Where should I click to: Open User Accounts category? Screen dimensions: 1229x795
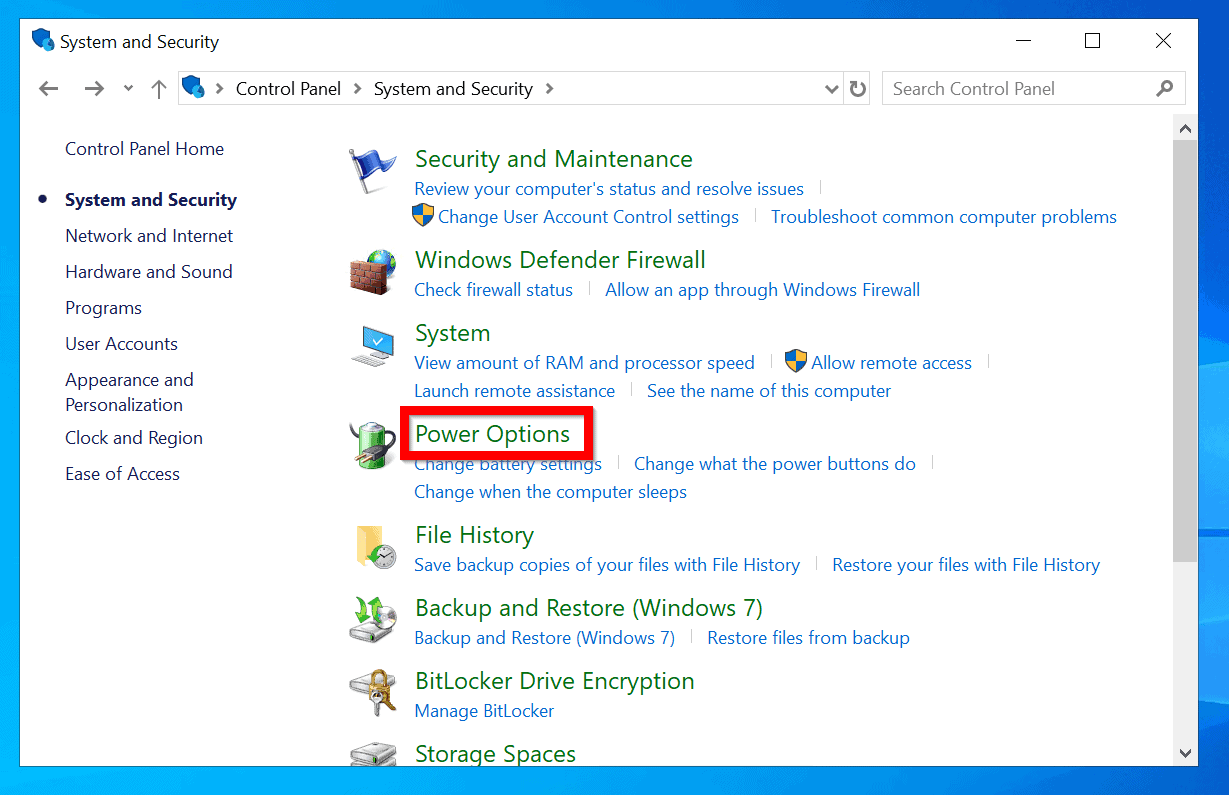point(122,344)
